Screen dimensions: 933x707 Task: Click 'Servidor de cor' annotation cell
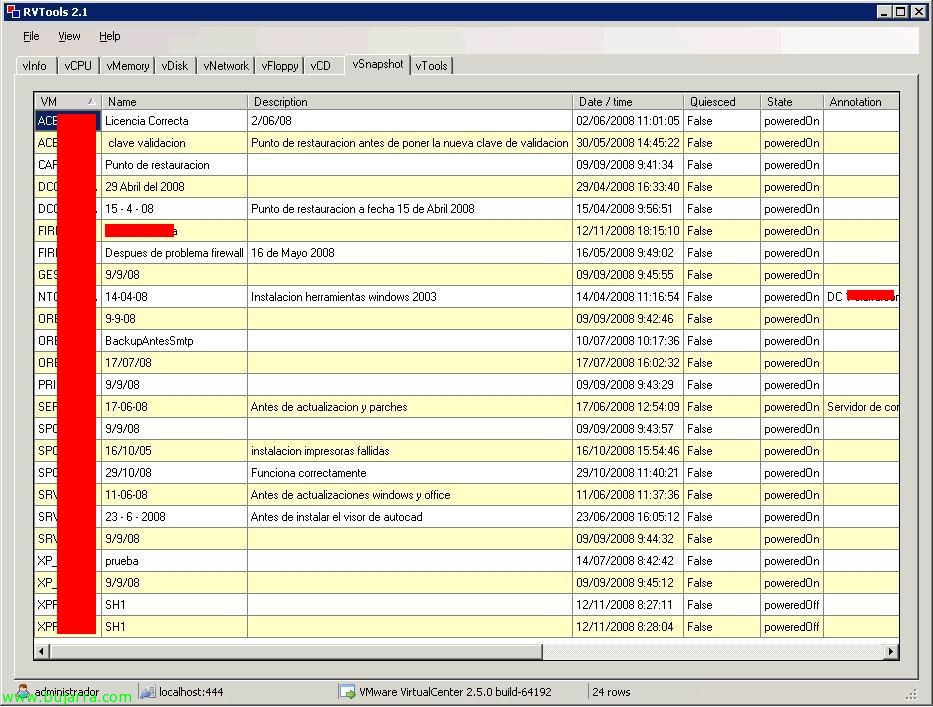(862, 407)
